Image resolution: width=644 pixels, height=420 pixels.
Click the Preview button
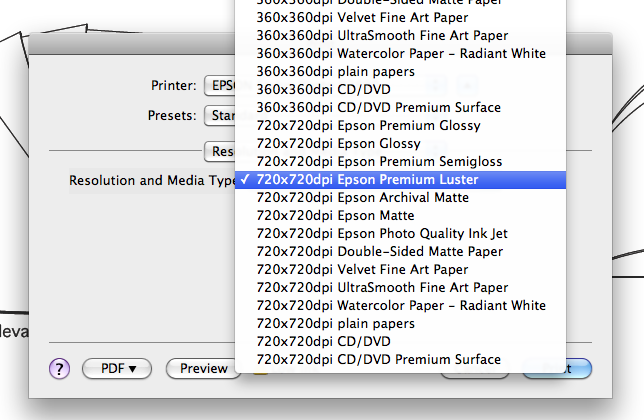[203, 368]
